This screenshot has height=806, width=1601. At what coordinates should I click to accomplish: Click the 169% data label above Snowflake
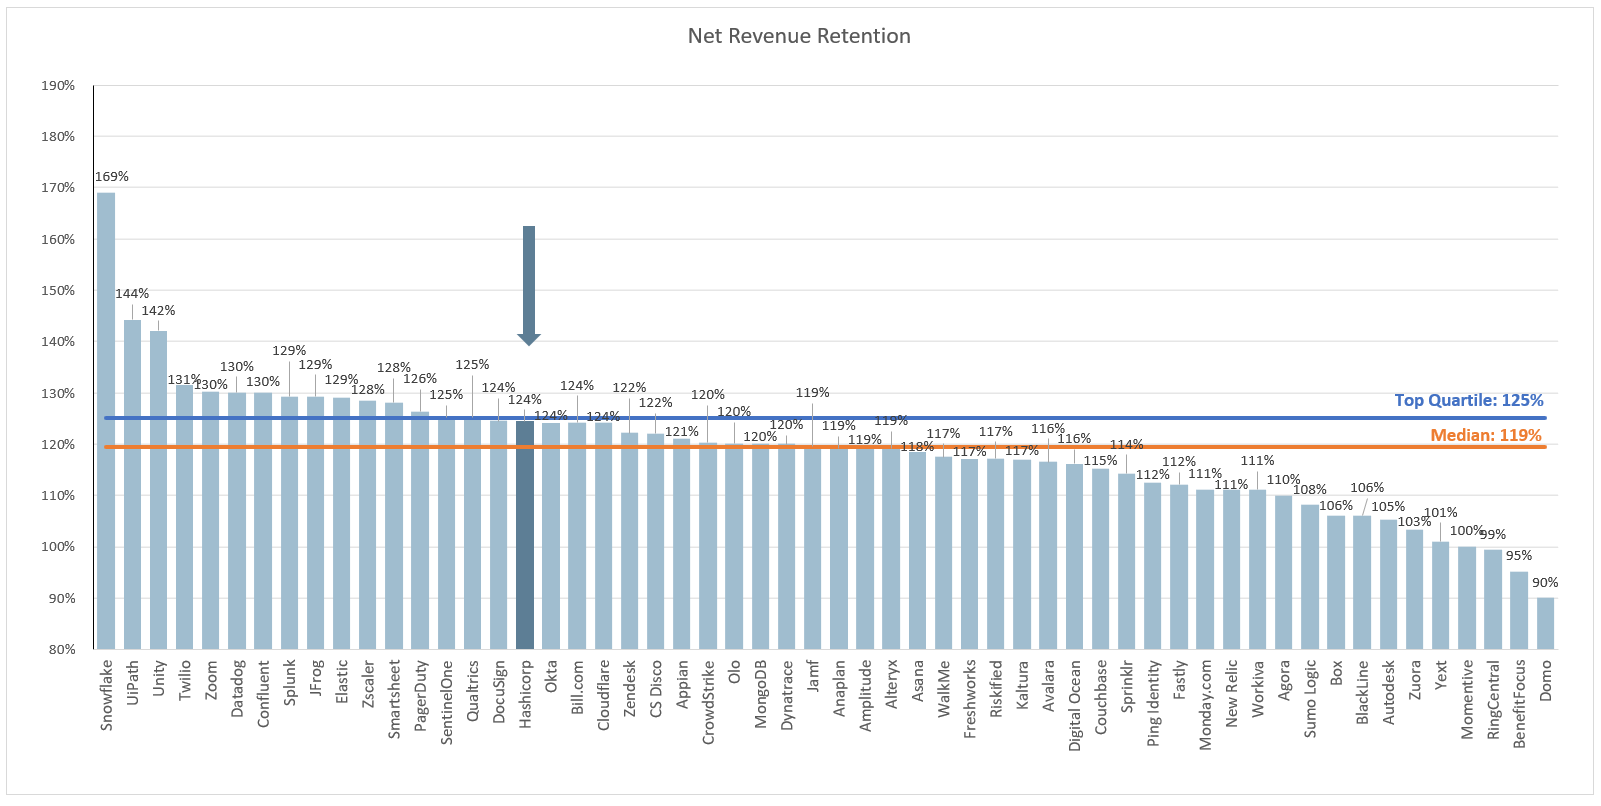pyautogui.click(x=112, y=177)
